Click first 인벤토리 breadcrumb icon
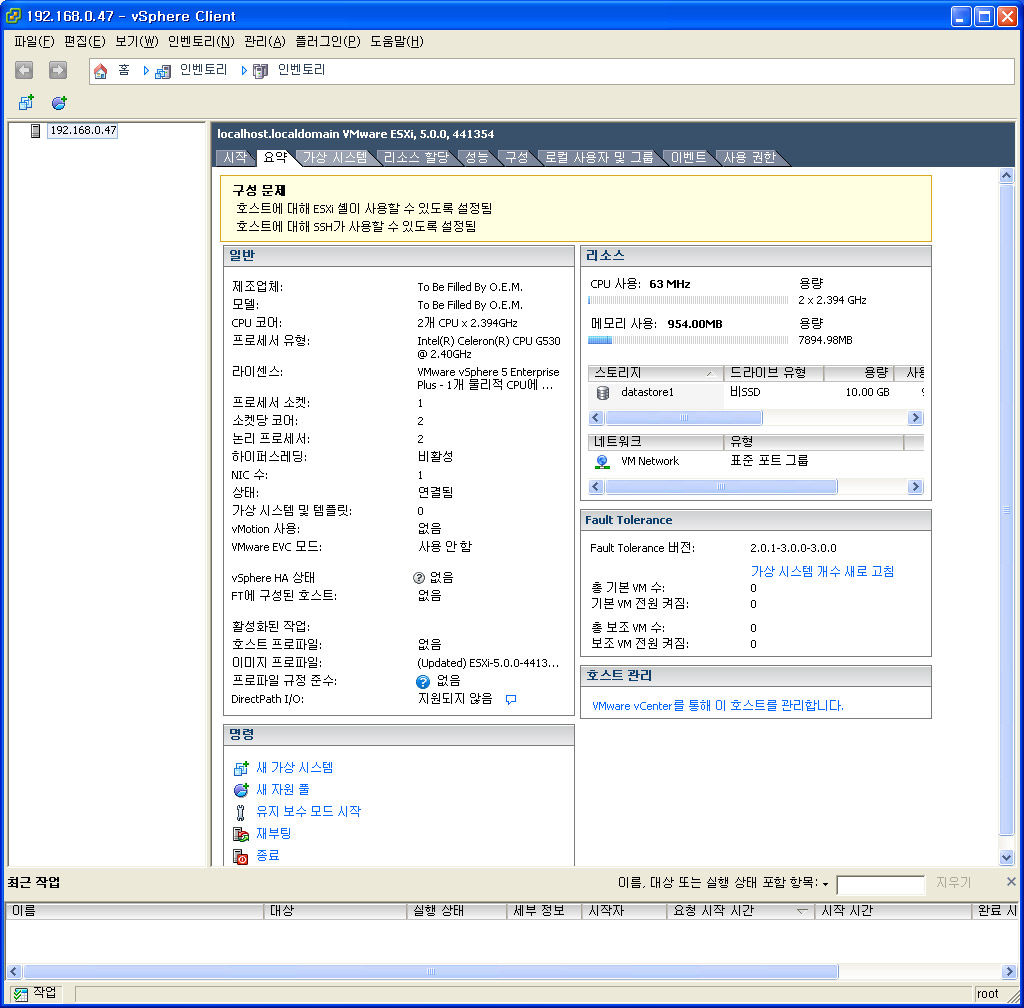 click(163, 71)
